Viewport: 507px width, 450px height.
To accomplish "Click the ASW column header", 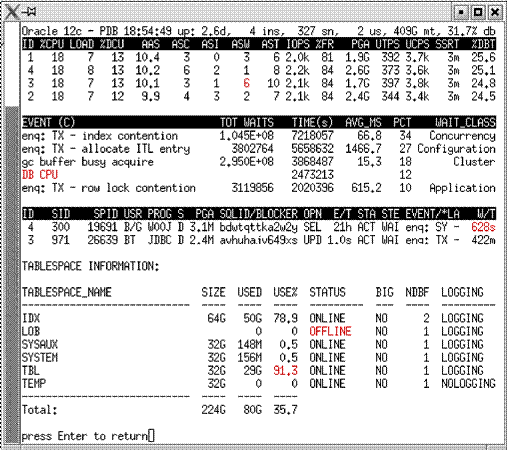I will click(241, 44).
